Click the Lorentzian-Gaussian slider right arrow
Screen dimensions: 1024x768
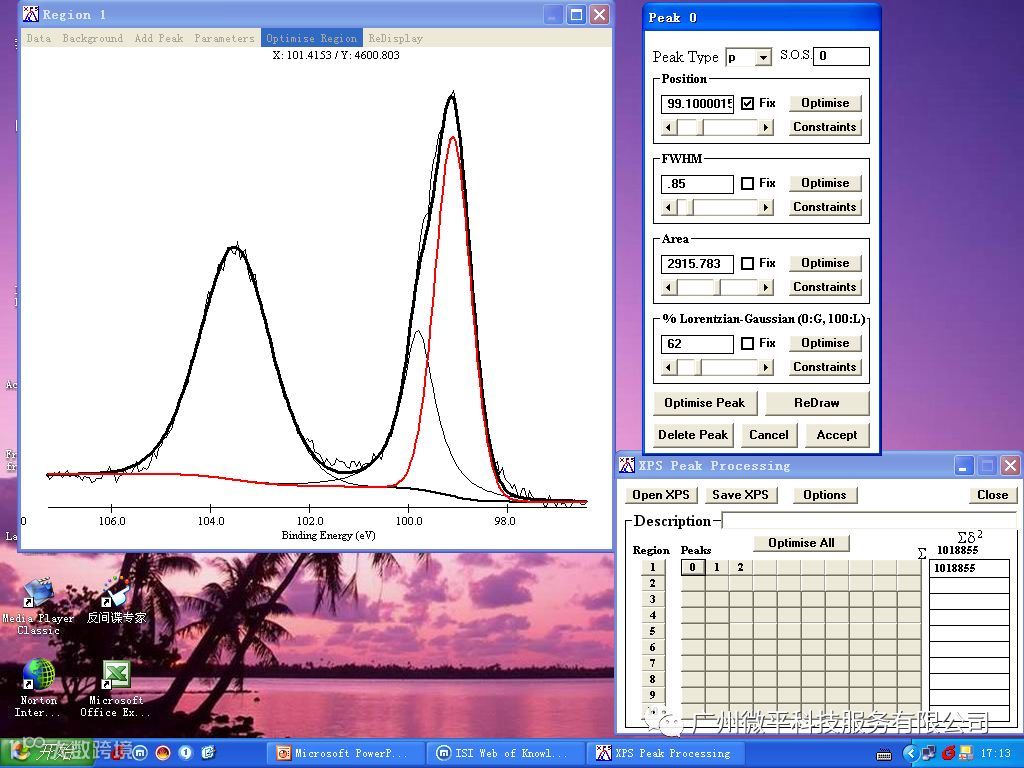(766, 368)
